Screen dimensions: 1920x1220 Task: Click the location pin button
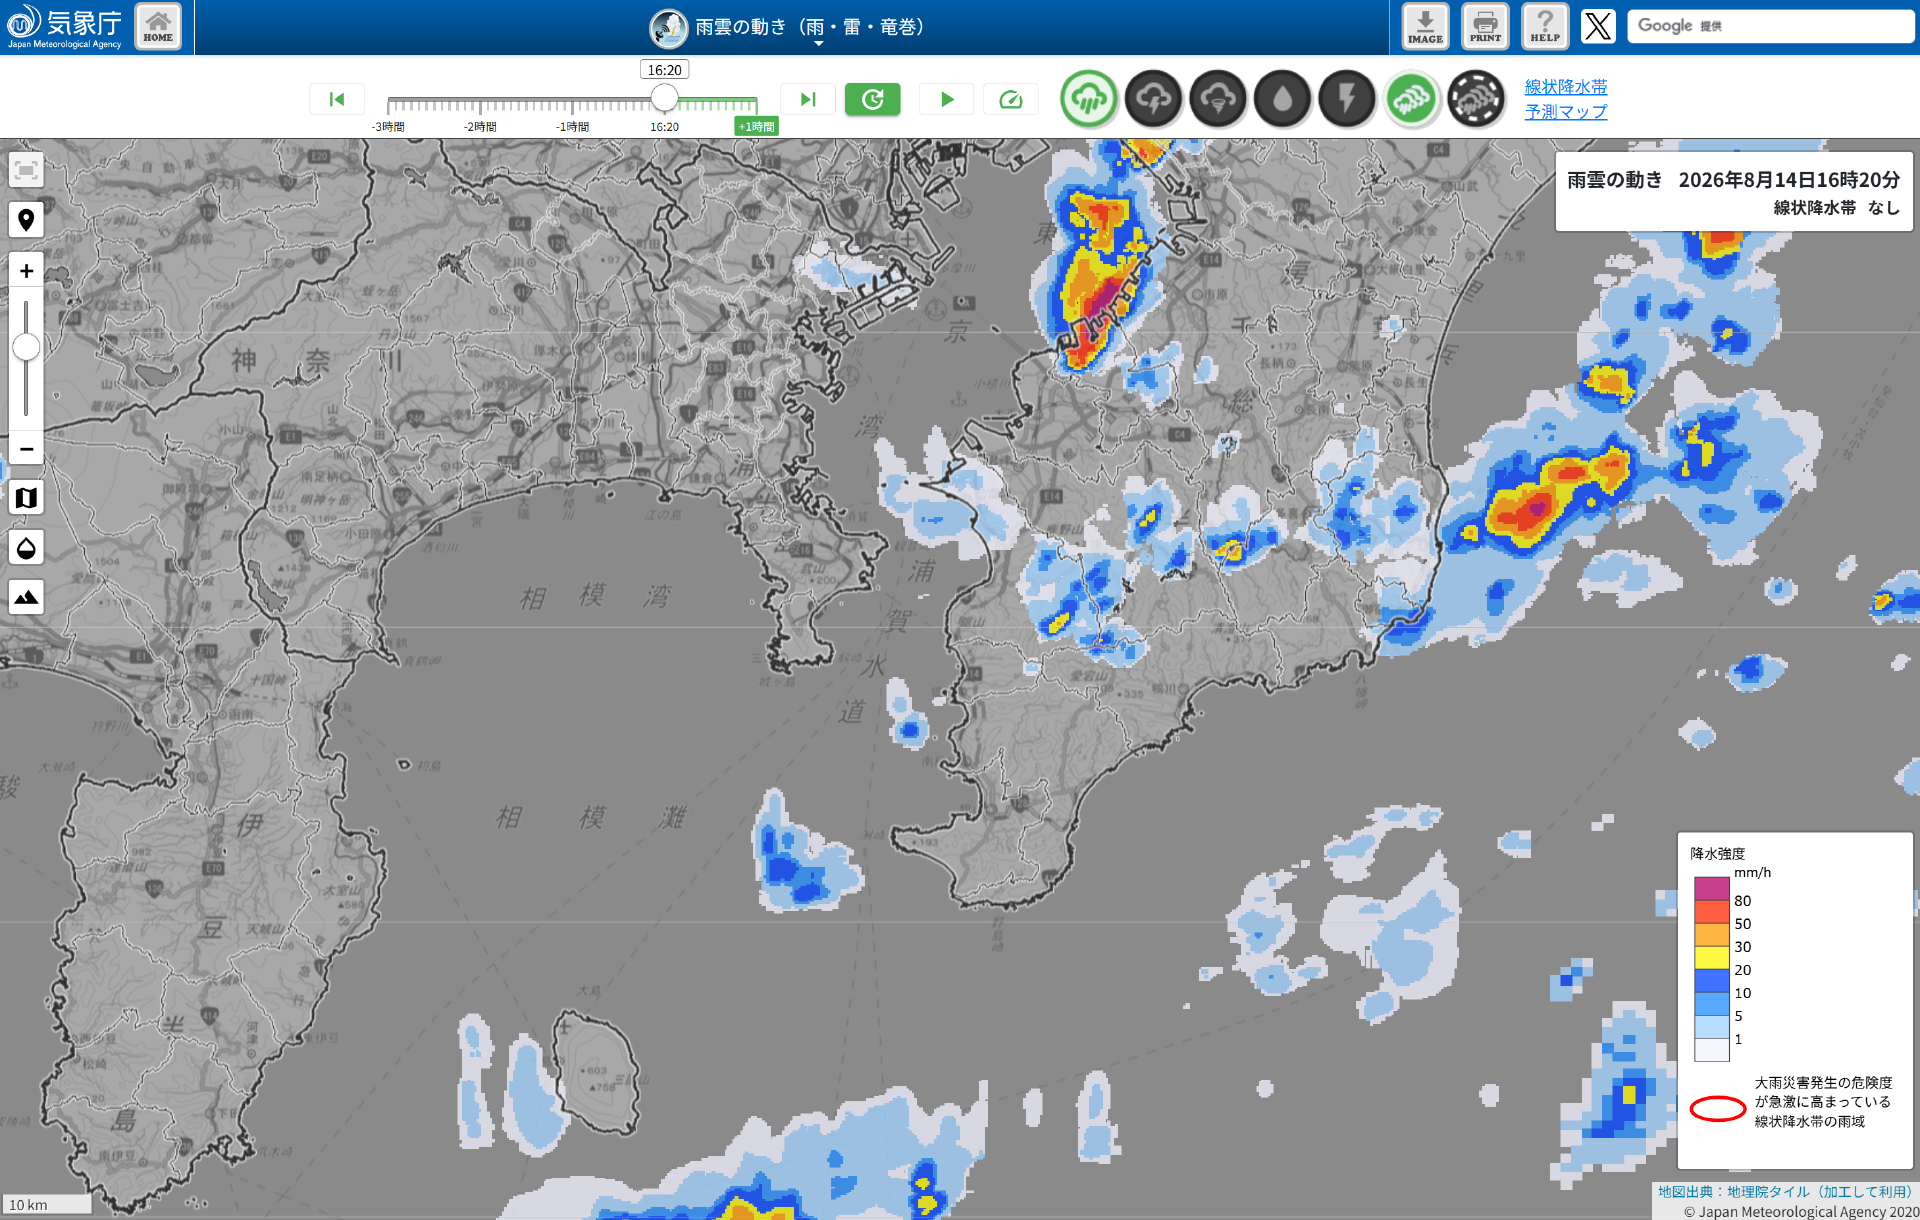(x=26, y=220)
